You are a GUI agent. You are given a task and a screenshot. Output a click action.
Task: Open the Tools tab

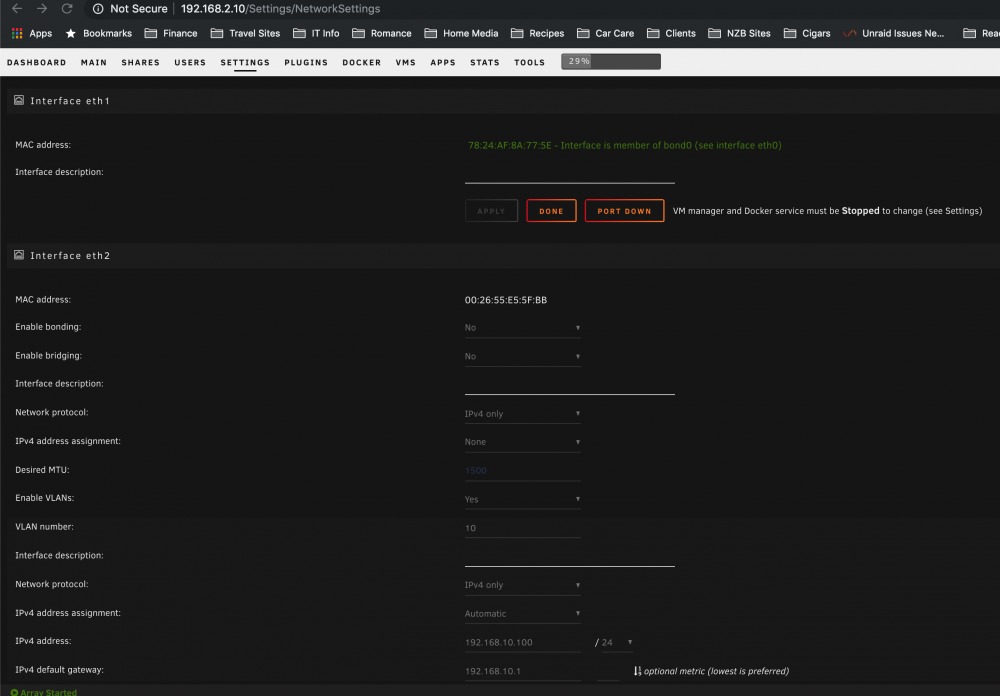[529, 63]
